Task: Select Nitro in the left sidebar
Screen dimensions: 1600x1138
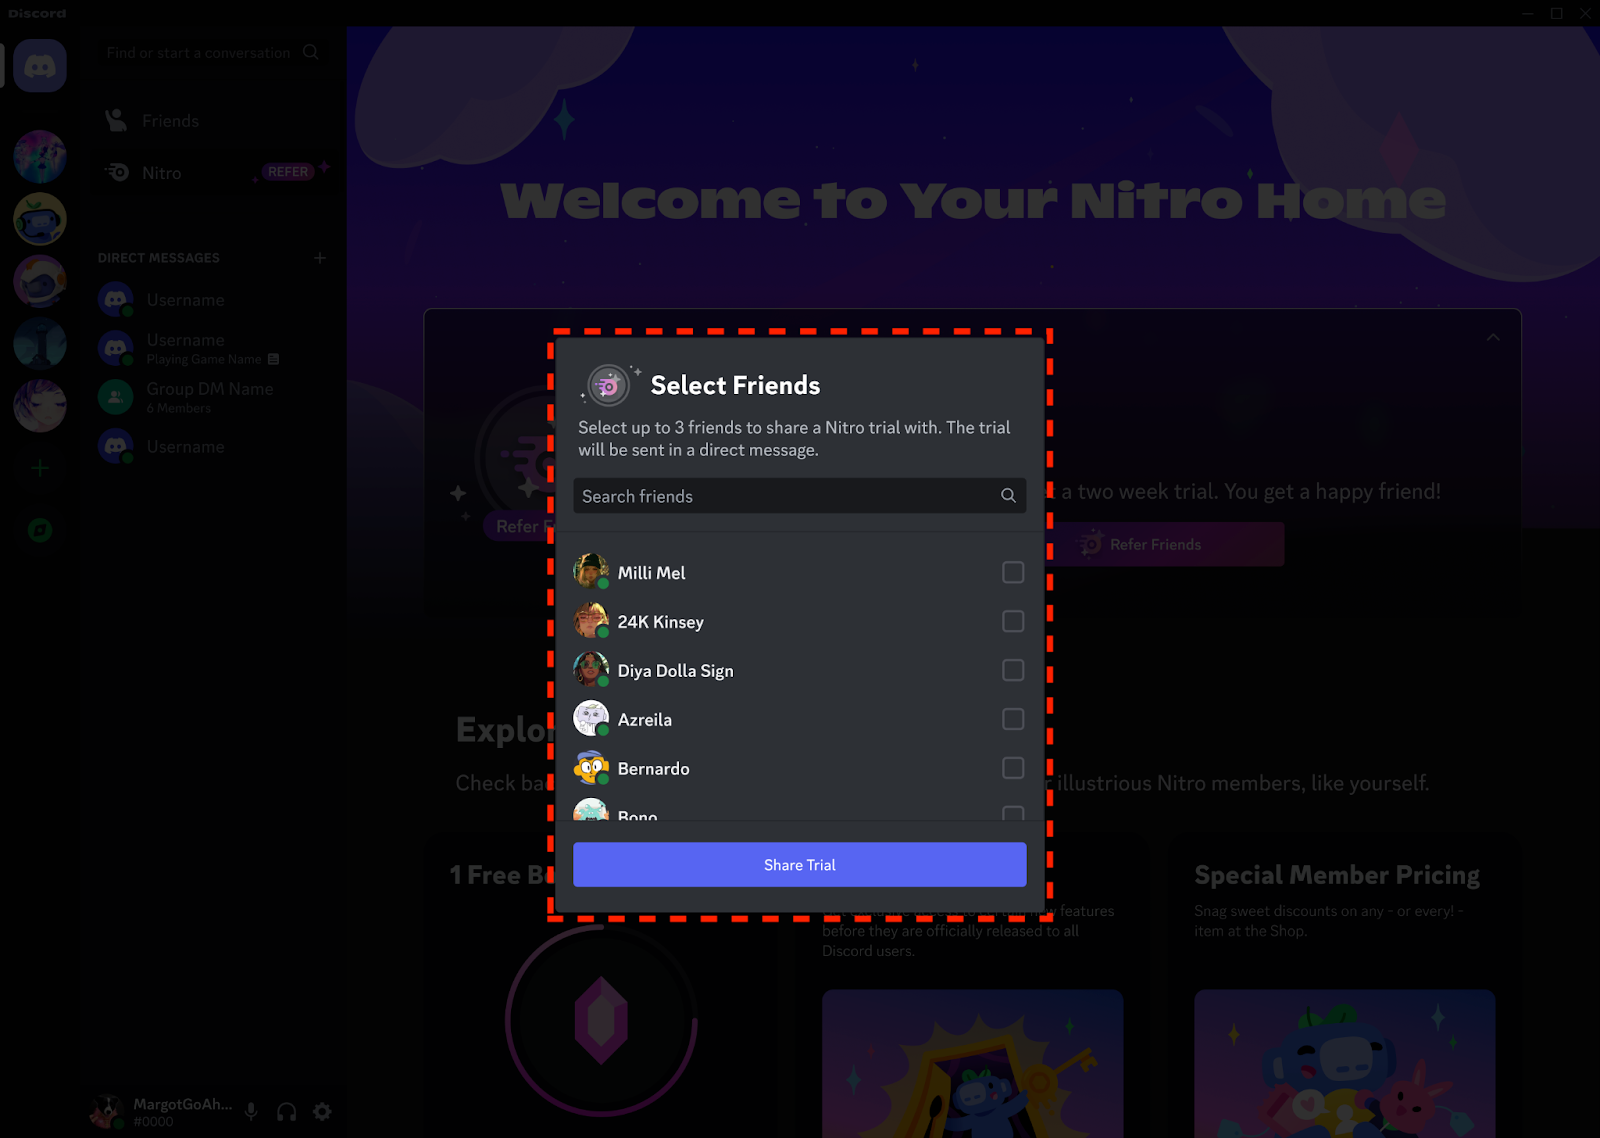Action: click(x=160, y=172)
